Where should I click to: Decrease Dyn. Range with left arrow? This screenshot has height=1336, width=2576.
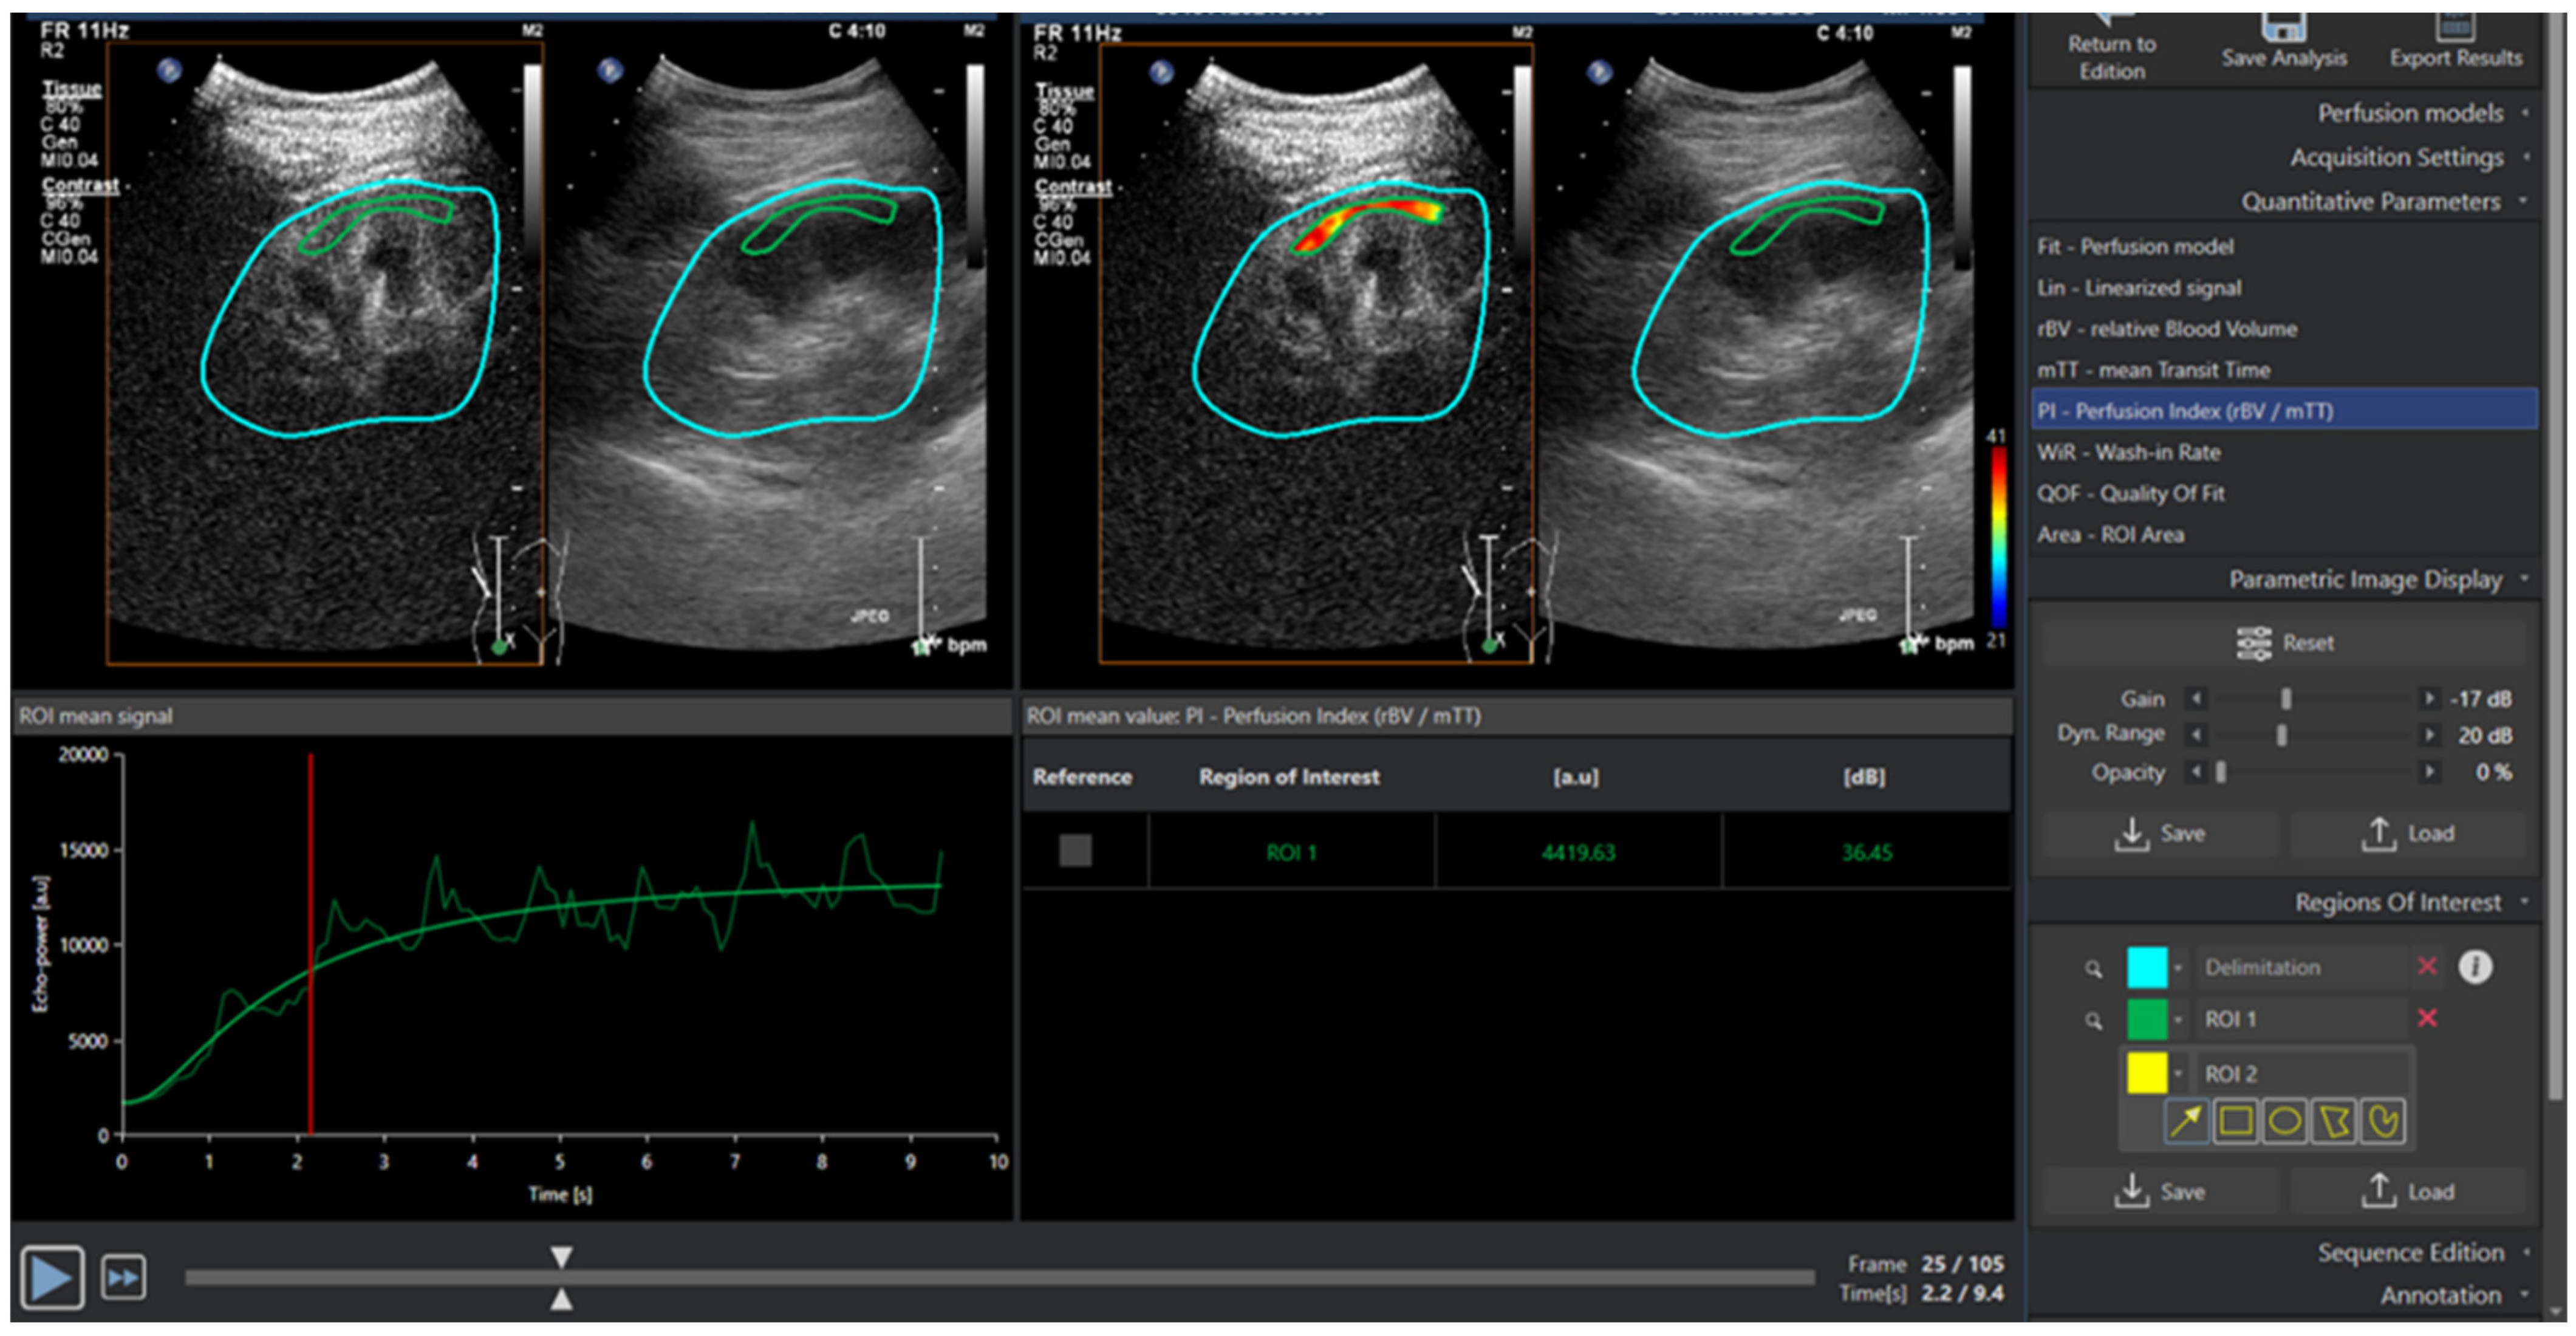(2196, 735)
